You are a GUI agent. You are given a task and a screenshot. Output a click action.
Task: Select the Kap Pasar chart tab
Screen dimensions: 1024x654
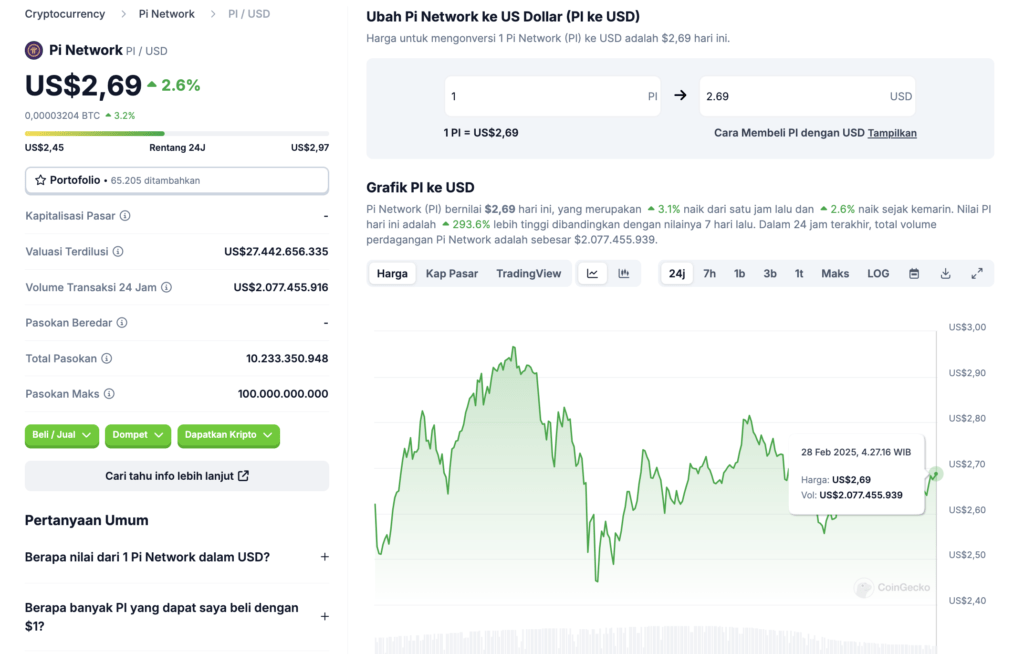(452, 274)
